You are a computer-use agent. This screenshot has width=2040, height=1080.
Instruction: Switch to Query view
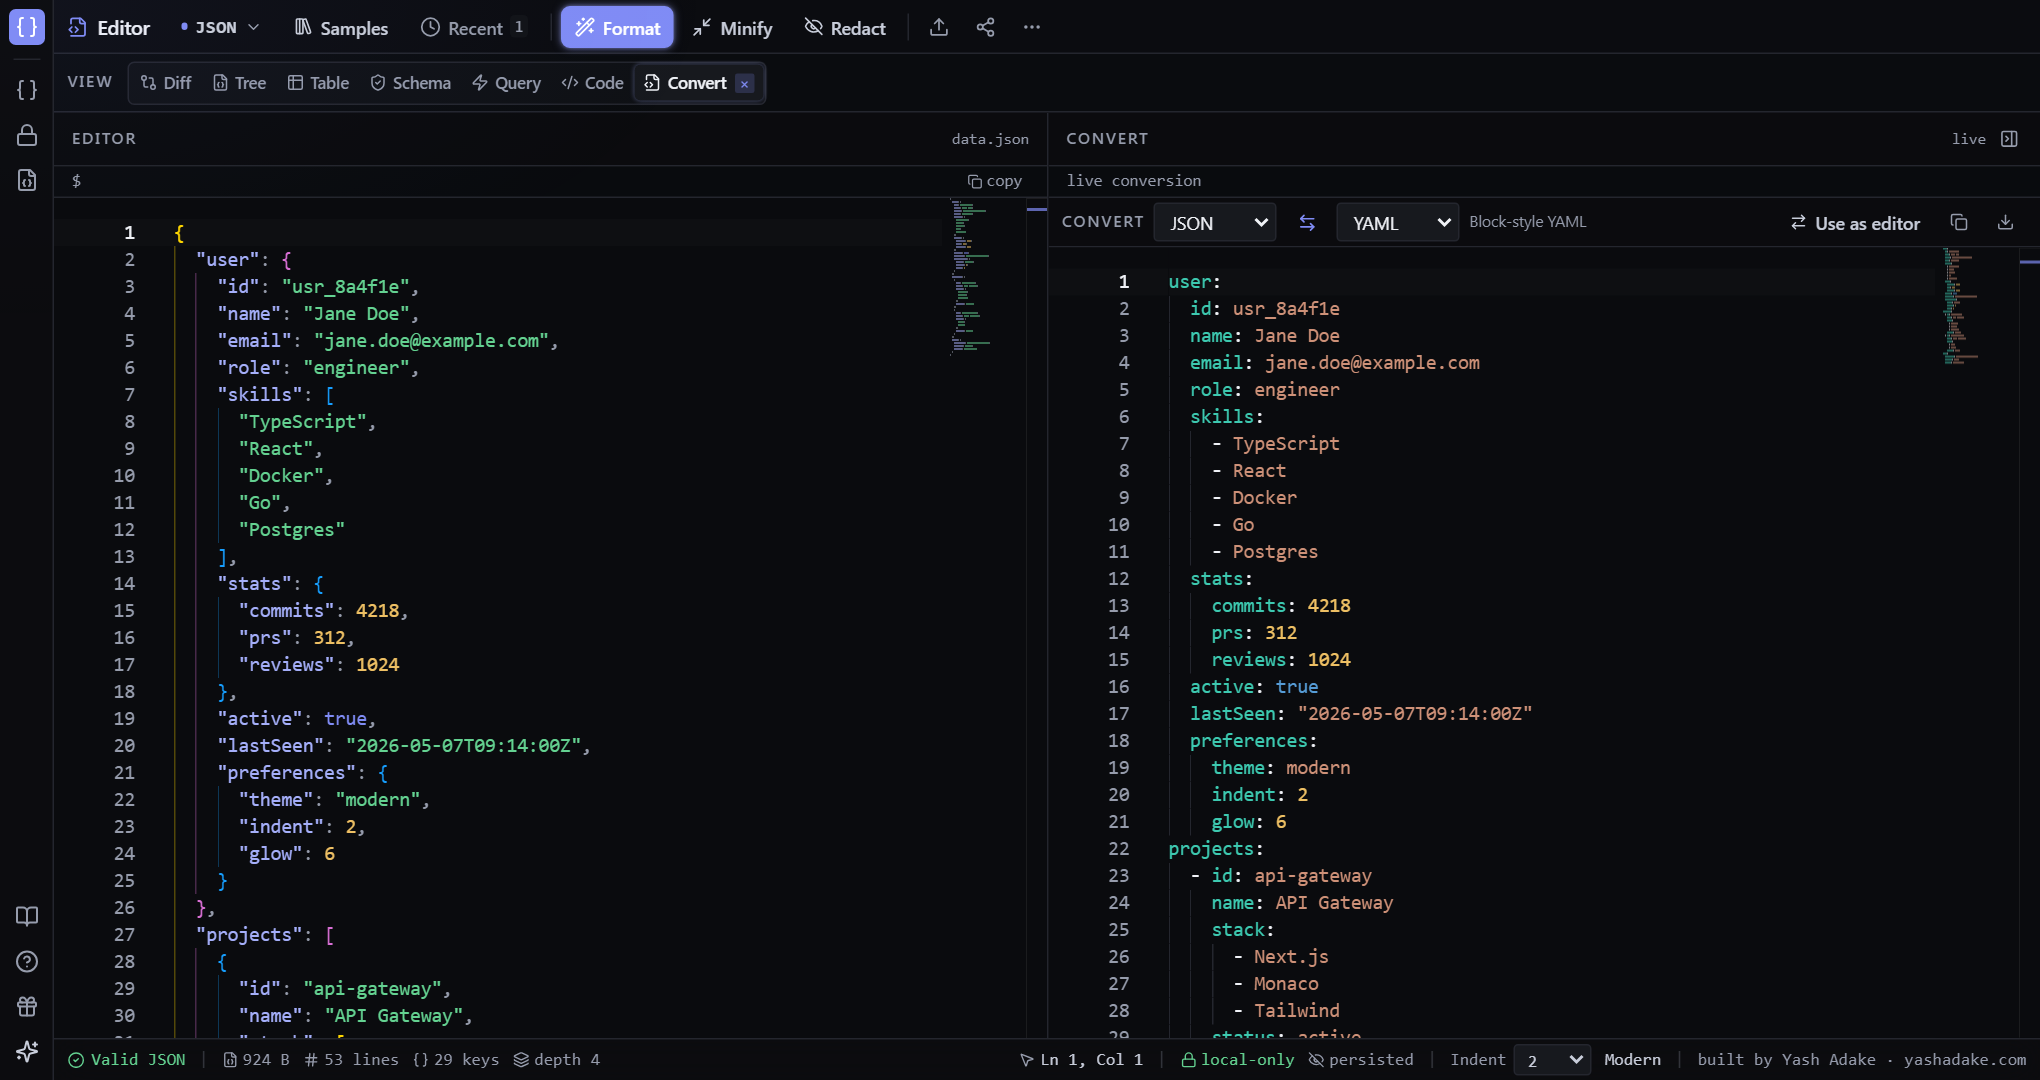click(x=506, y=83)
